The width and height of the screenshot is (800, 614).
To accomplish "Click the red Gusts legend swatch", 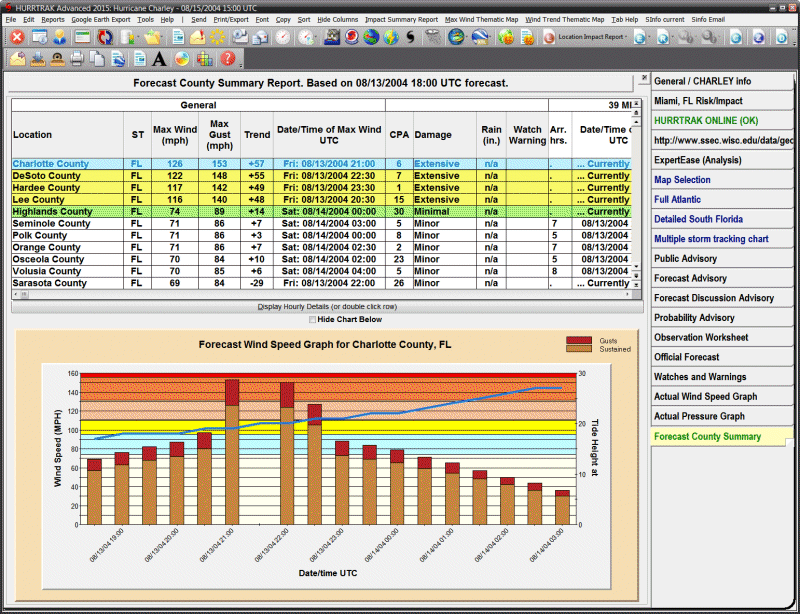I will point(580,341).
